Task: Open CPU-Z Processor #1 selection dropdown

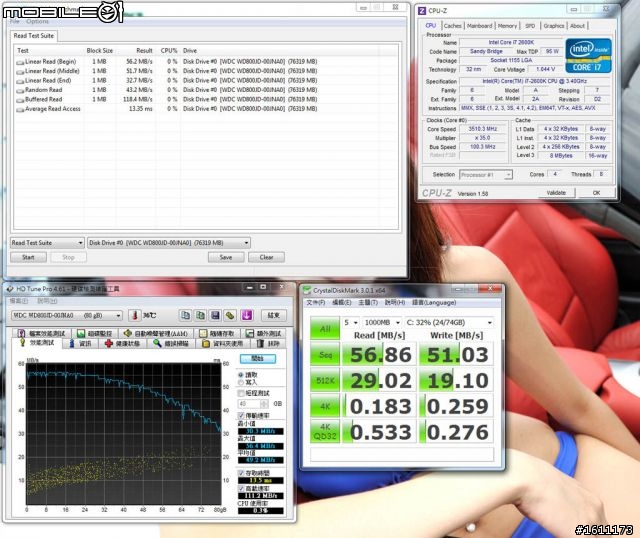Action: click(486, 175)
